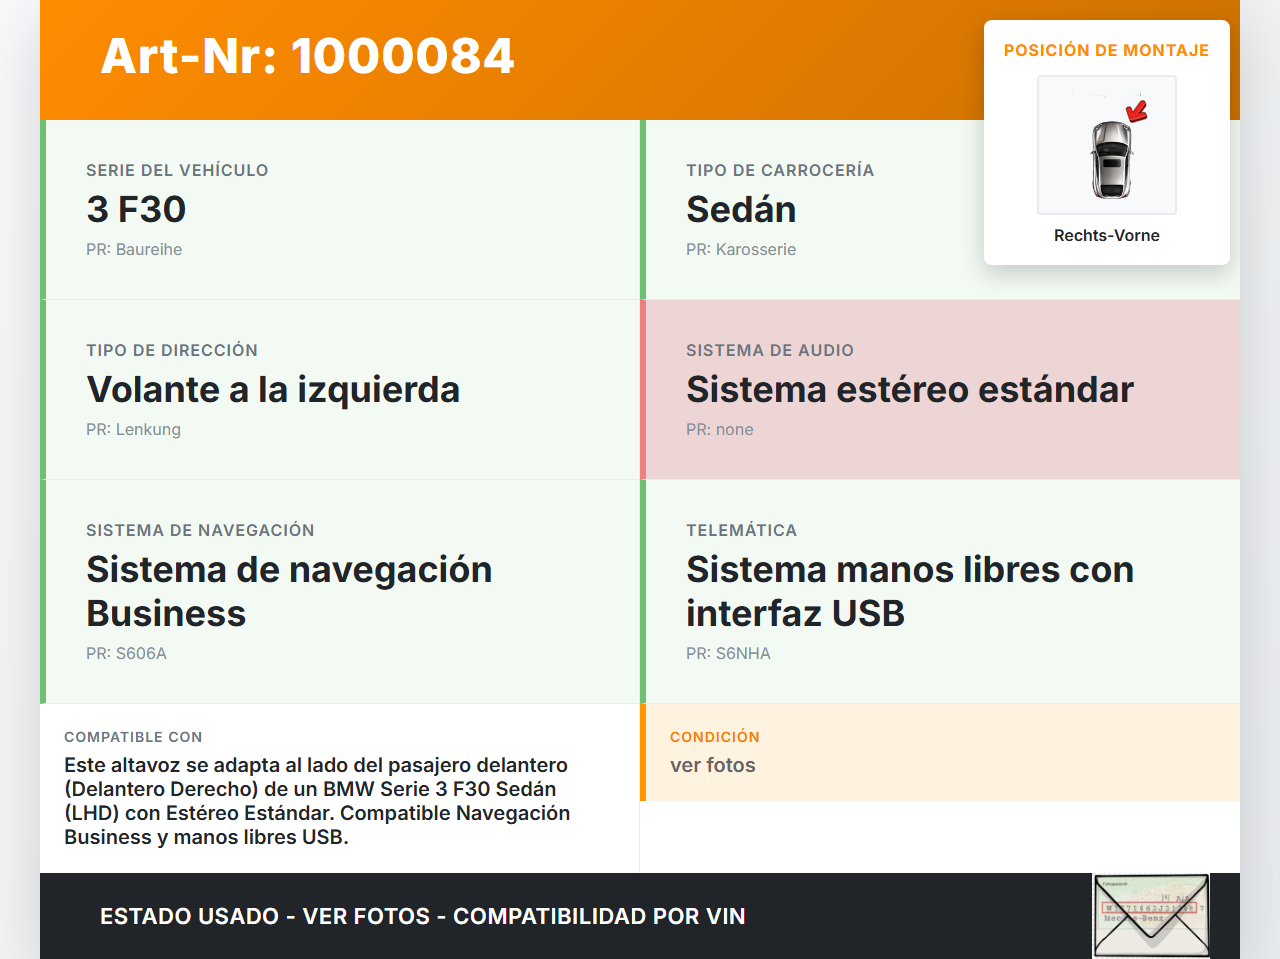
Task: Select the 'Art-Nr: 1000084' heading
Action: 307,56
